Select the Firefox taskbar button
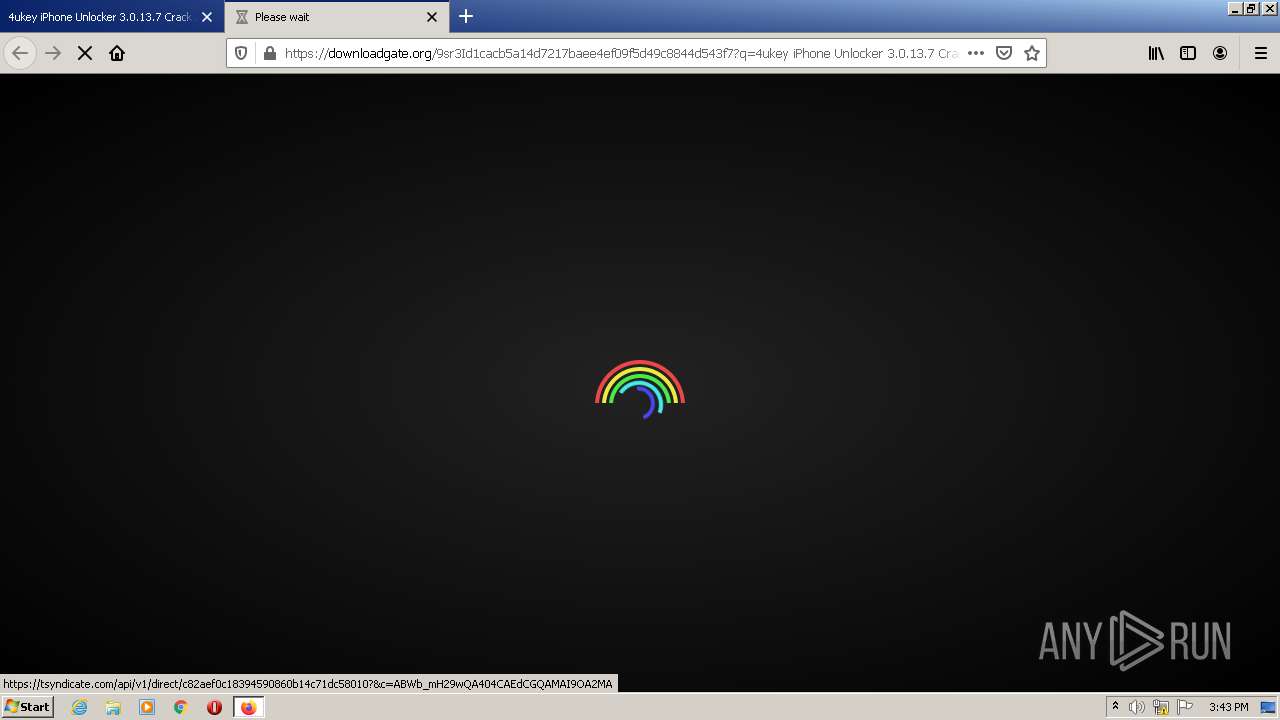The height and width of the screenshot is (720, 1280). click(x=248, y=707)
